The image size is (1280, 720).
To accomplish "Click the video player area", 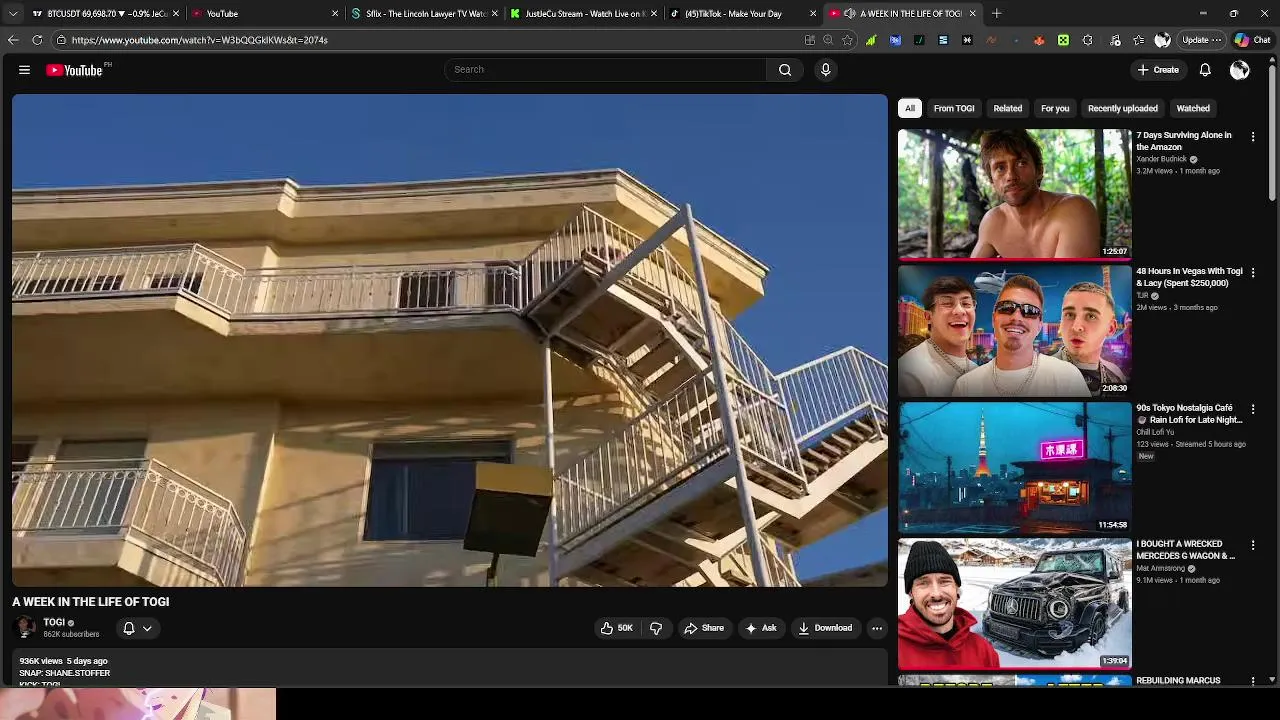I will [449, 340].
